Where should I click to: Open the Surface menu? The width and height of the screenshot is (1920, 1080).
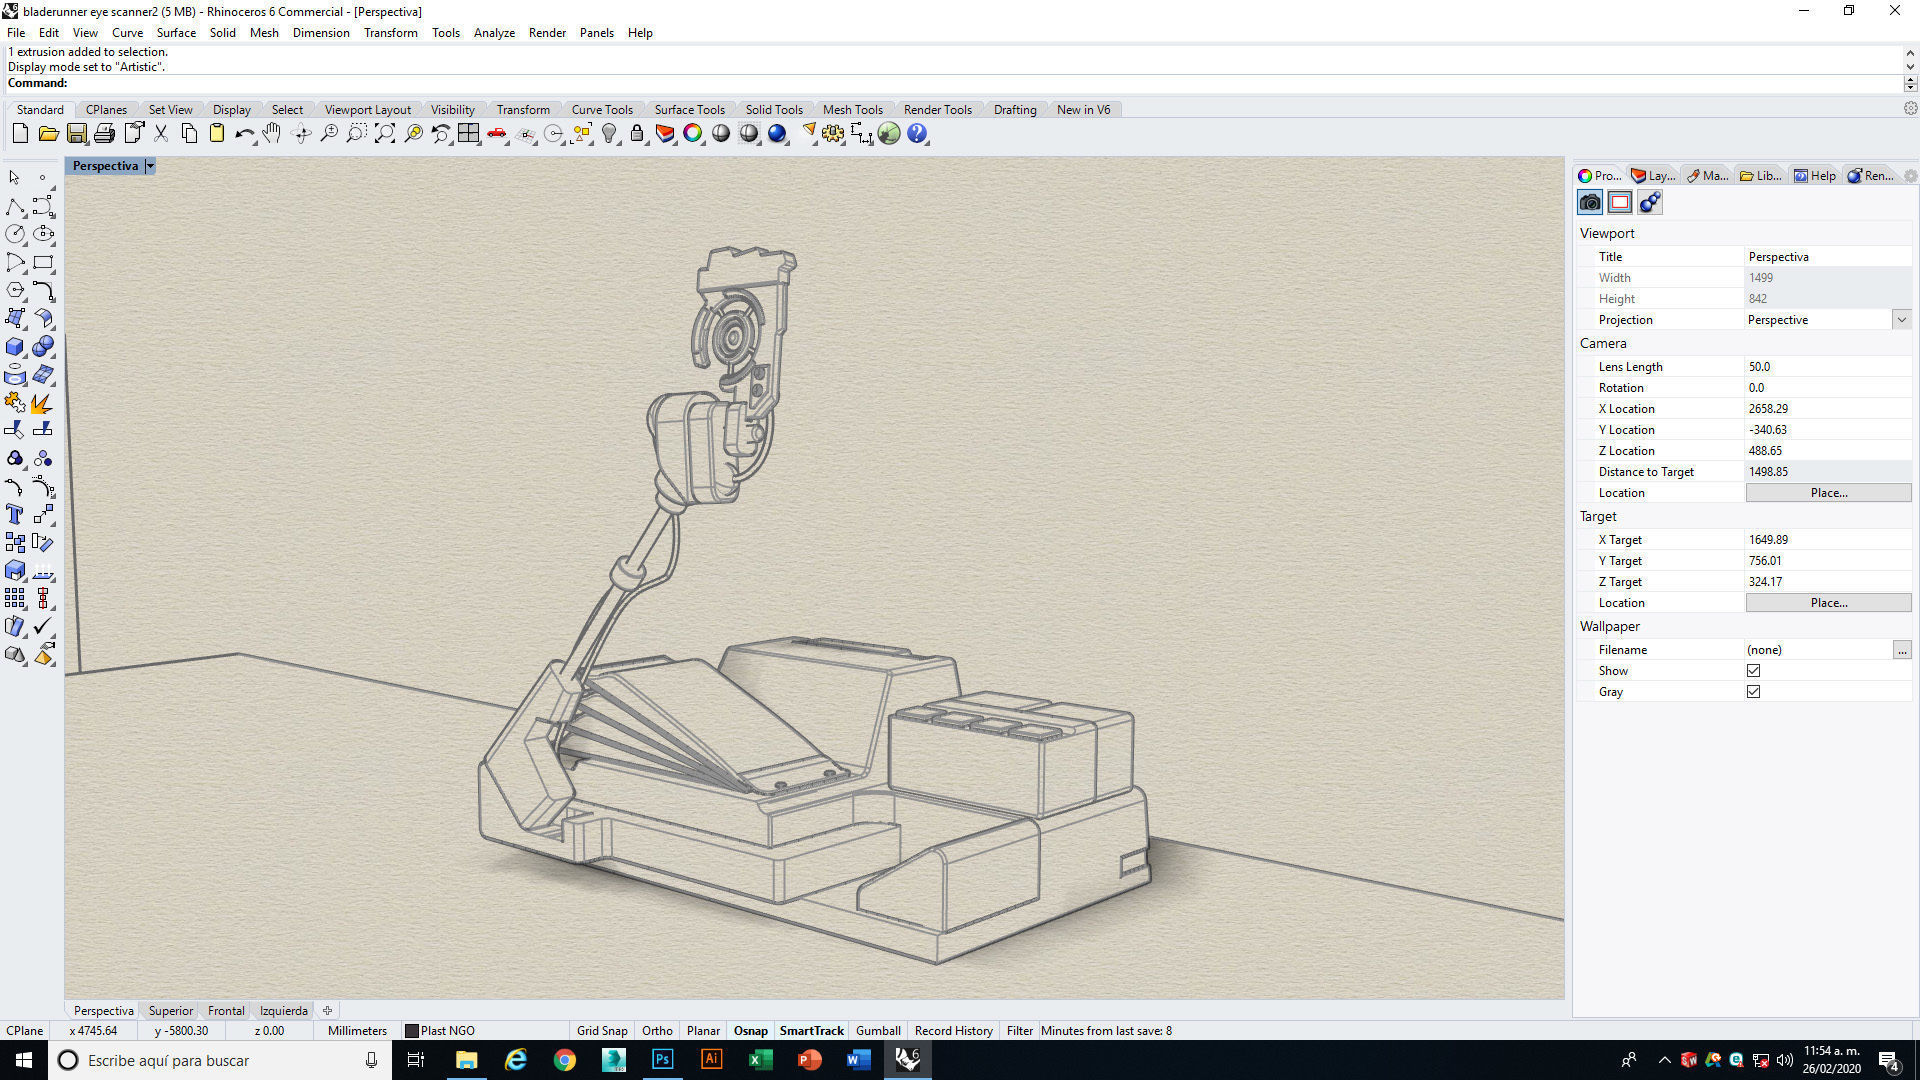pyautogui.click(x=176, y=33)
